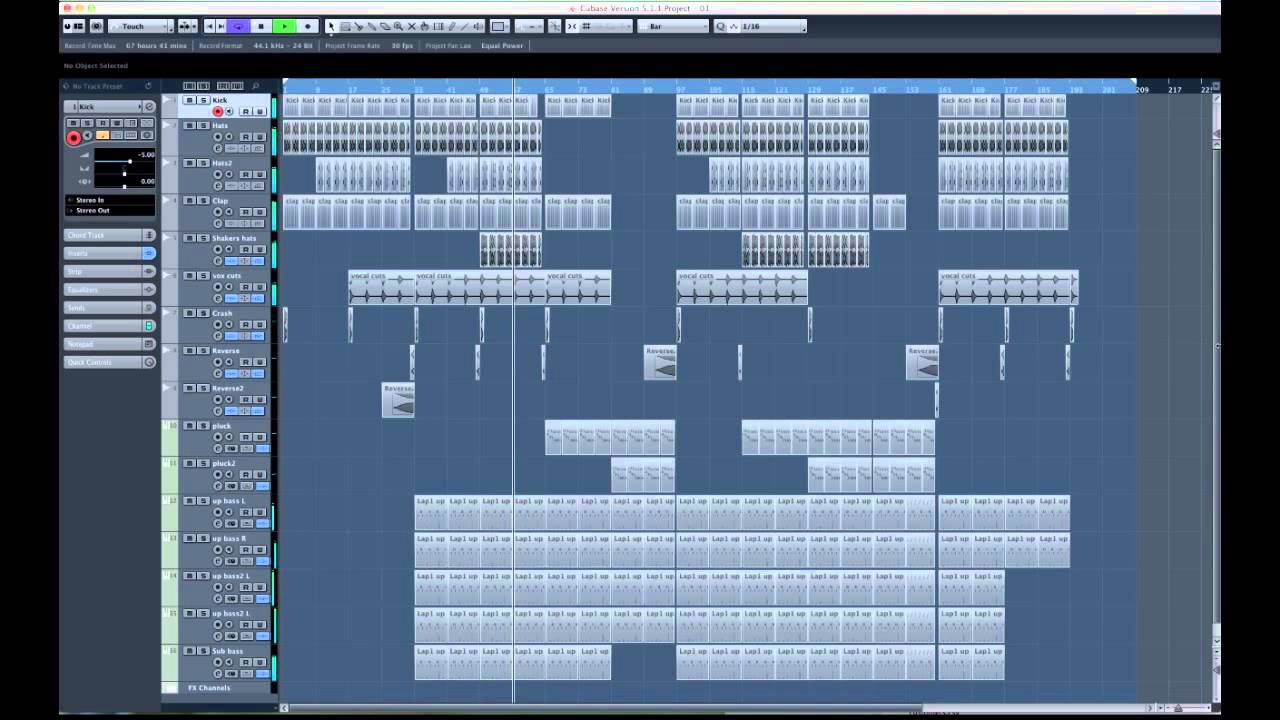Select the Glue tool
Image resolution: width=1280 pixels, height=720 pixels.
371,26
